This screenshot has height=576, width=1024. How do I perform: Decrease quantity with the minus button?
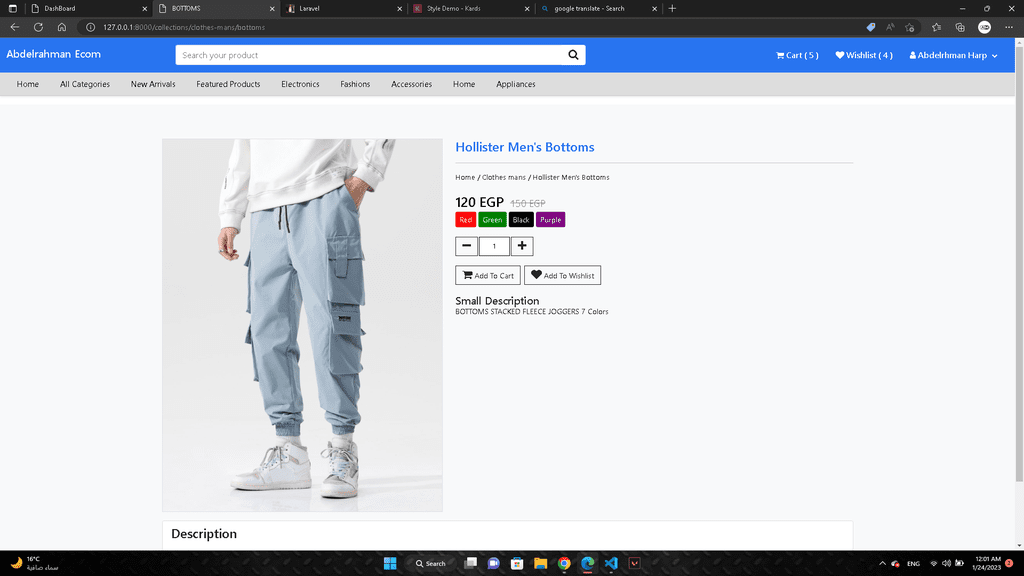pos(466,246)
